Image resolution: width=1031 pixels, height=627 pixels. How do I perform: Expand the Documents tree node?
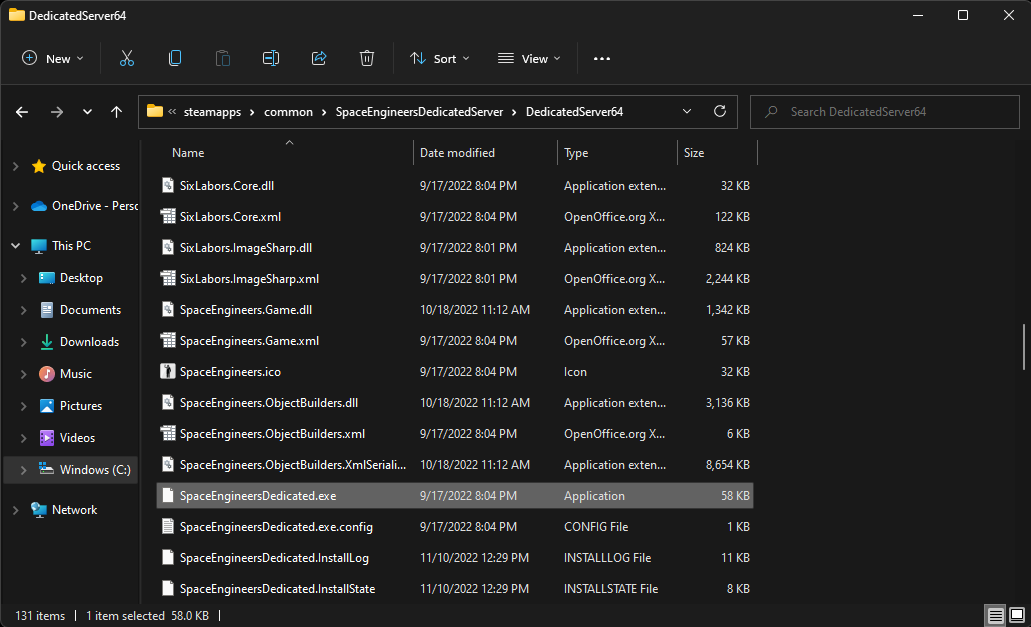pyautogui.click(x=24, y=310)
